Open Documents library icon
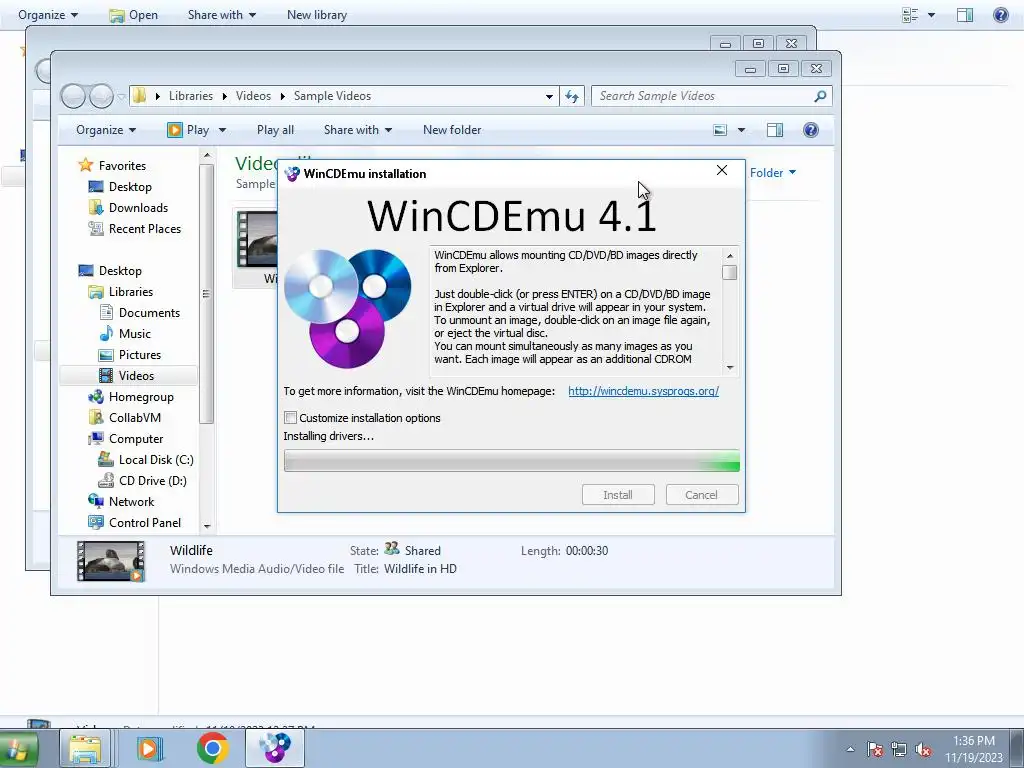The height and width of the screenshot is (768, 1024). 106,312
